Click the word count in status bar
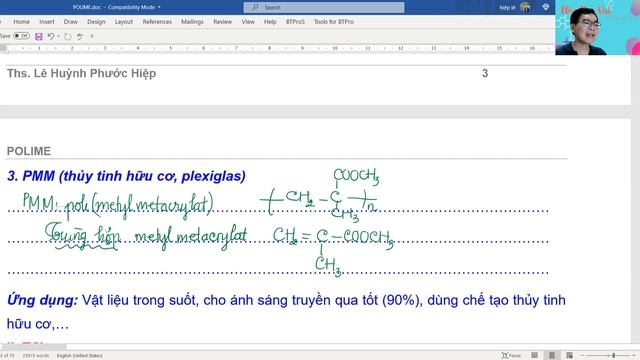 tap(35, 356)
